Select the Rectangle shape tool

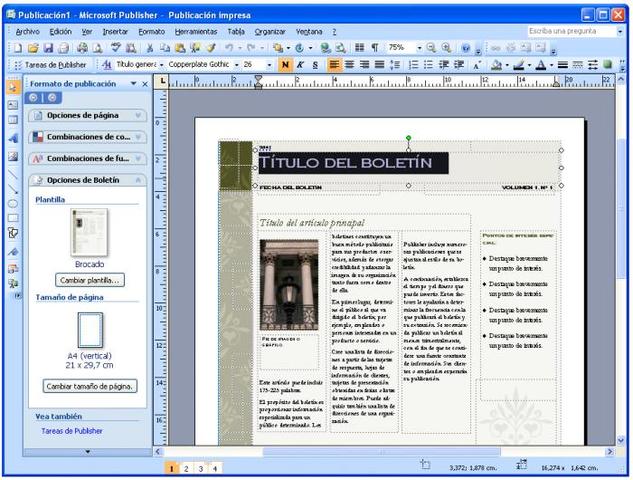[x=13, y=217]
